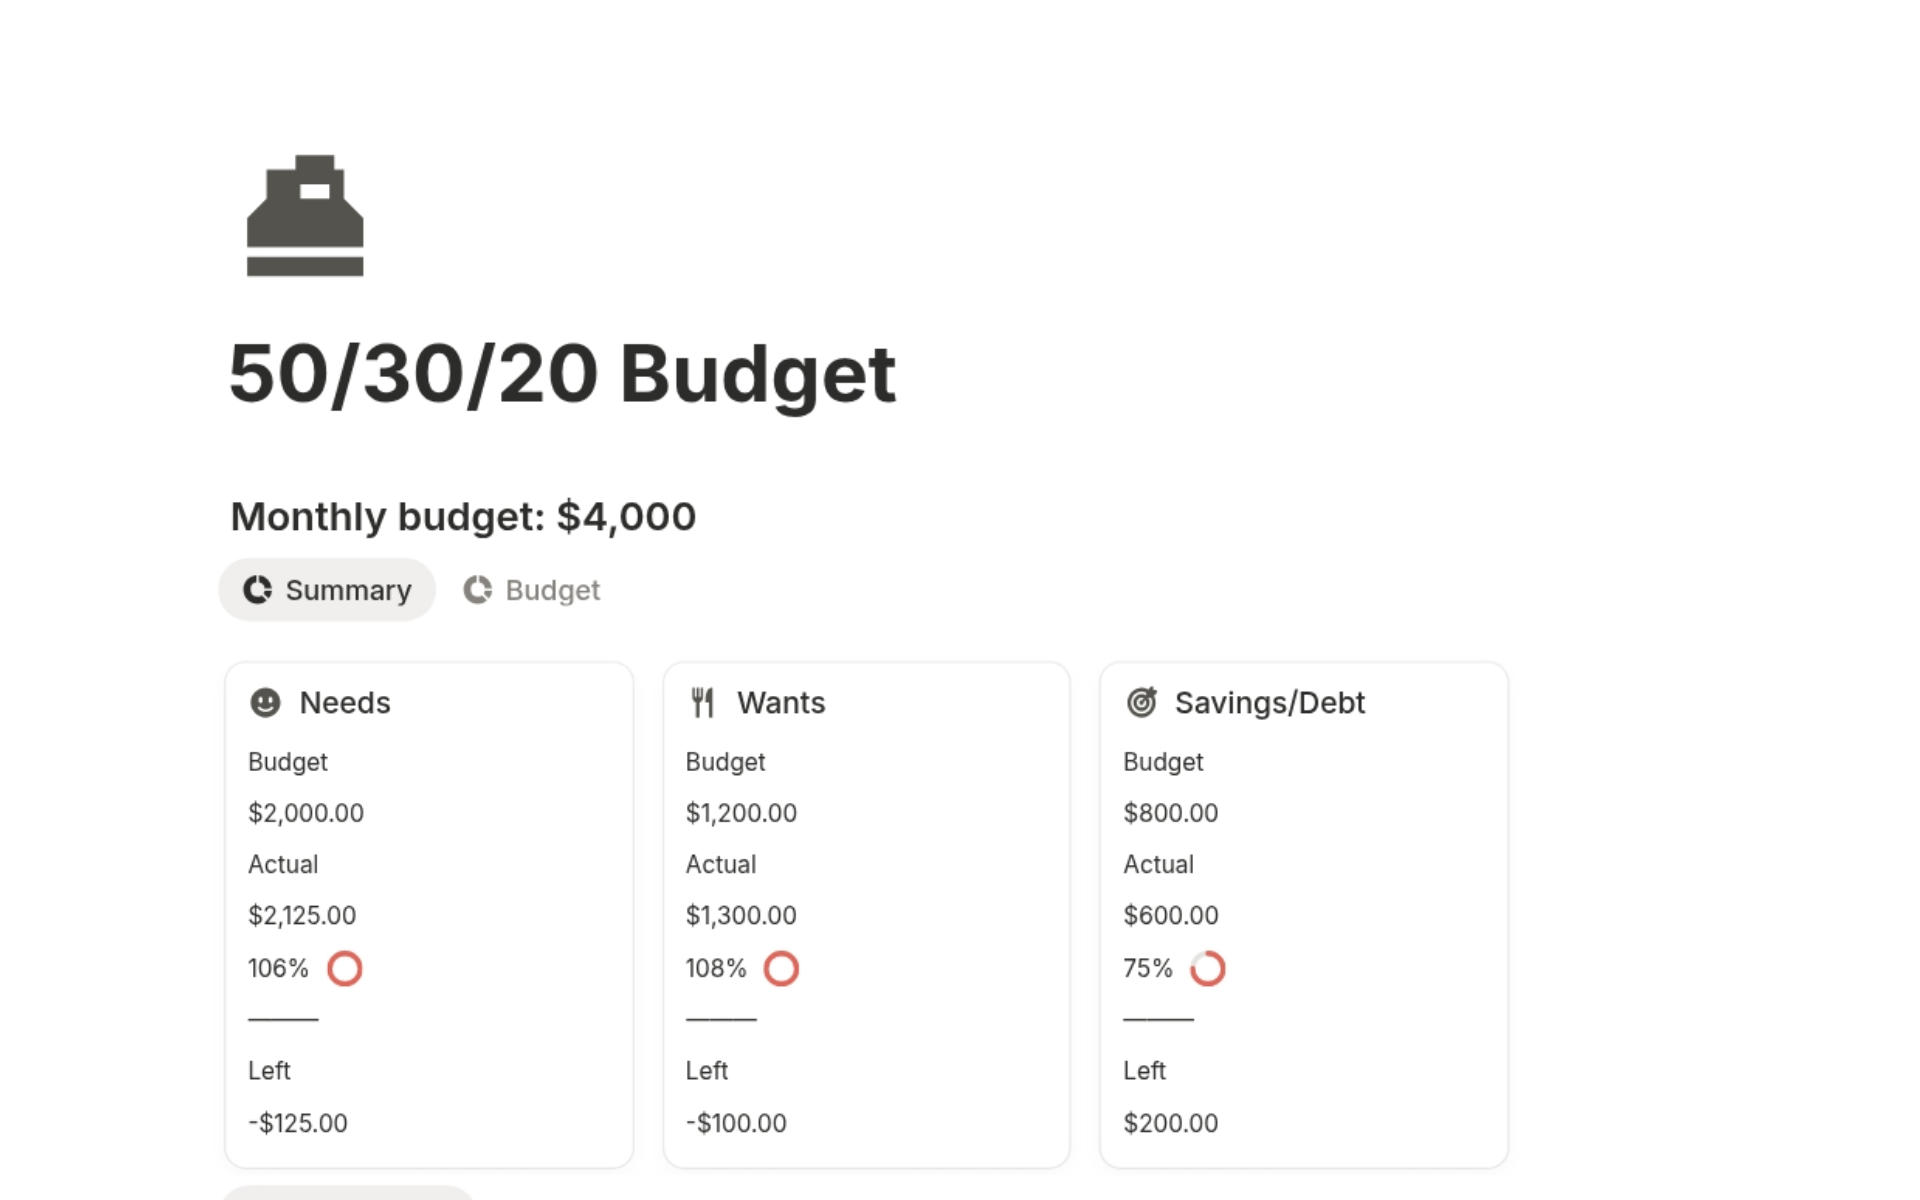The height and width of the screenshot is (1200, 1920).
Task: Click the $200.00 Left value on Savings/Debt
Action: (1171, 1122)
